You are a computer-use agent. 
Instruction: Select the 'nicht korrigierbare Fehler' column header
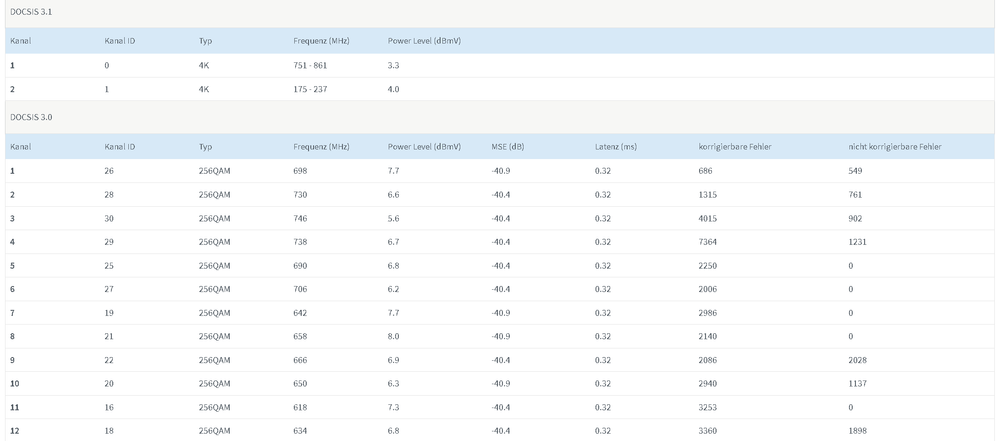coord(893,147)
